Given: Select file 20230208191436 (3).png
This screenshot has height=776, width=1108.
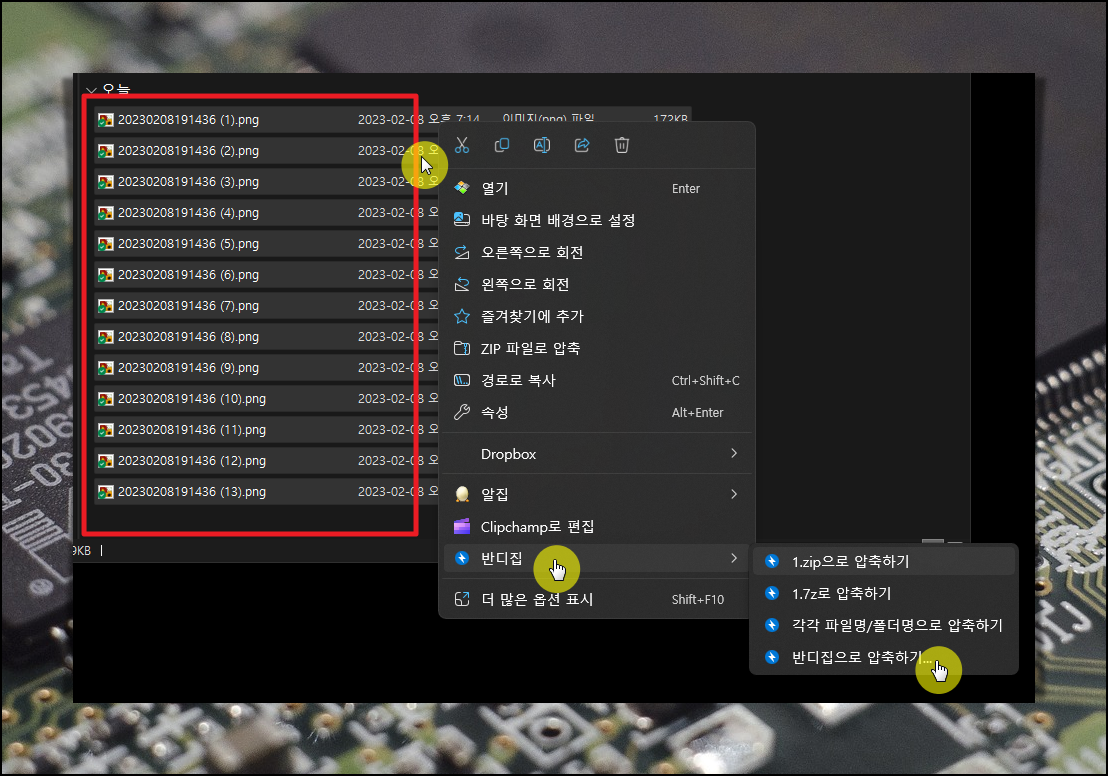Looking at the screenshot, I should [x=189, y=182].
